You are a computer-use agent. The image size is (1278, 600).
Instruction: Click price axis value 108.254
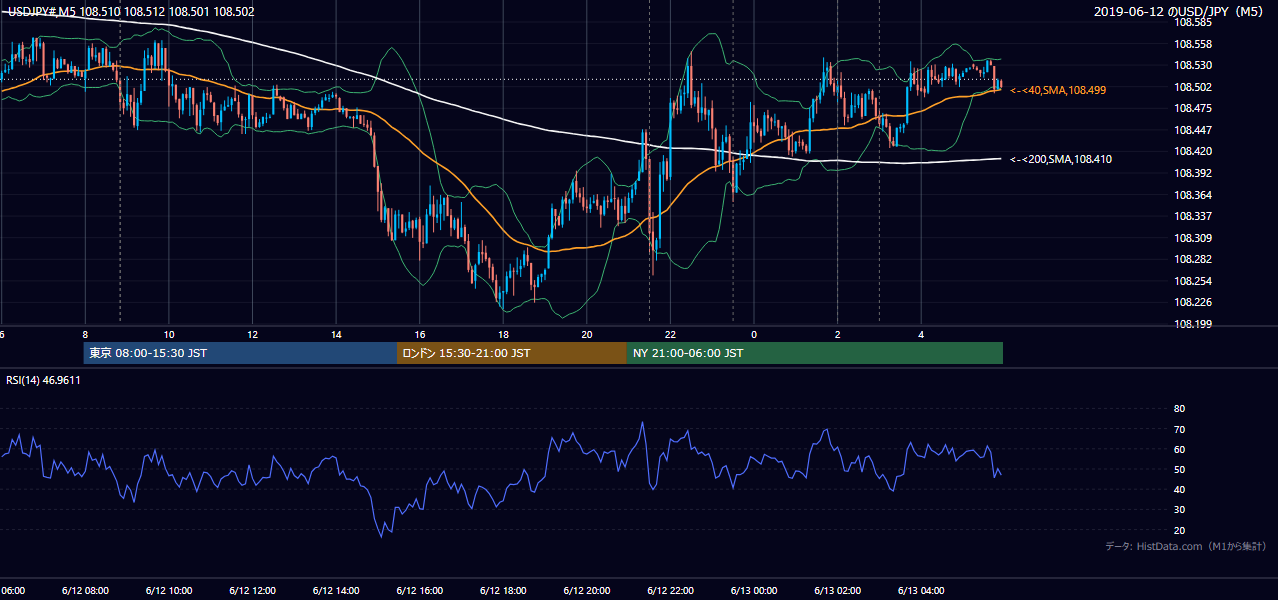pos(1193,281)
